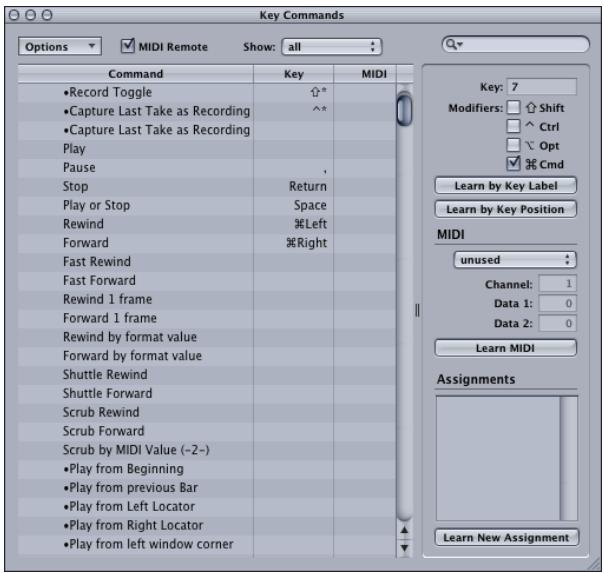
Task: Enable the MIDI Remote checkbox
Action: click(128, 46)
